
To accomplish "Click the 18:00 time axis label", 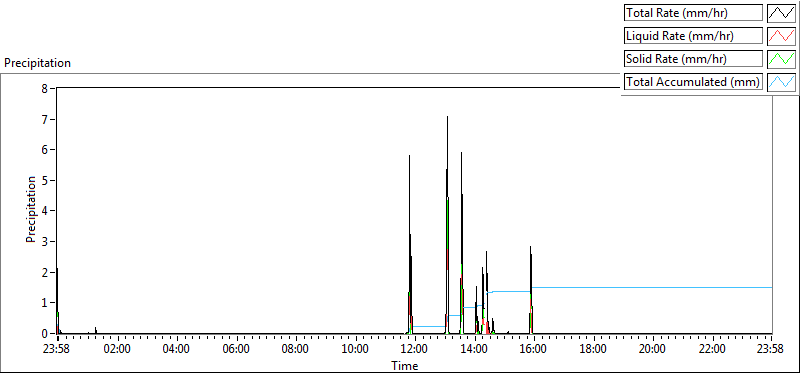I will (593, 350).
